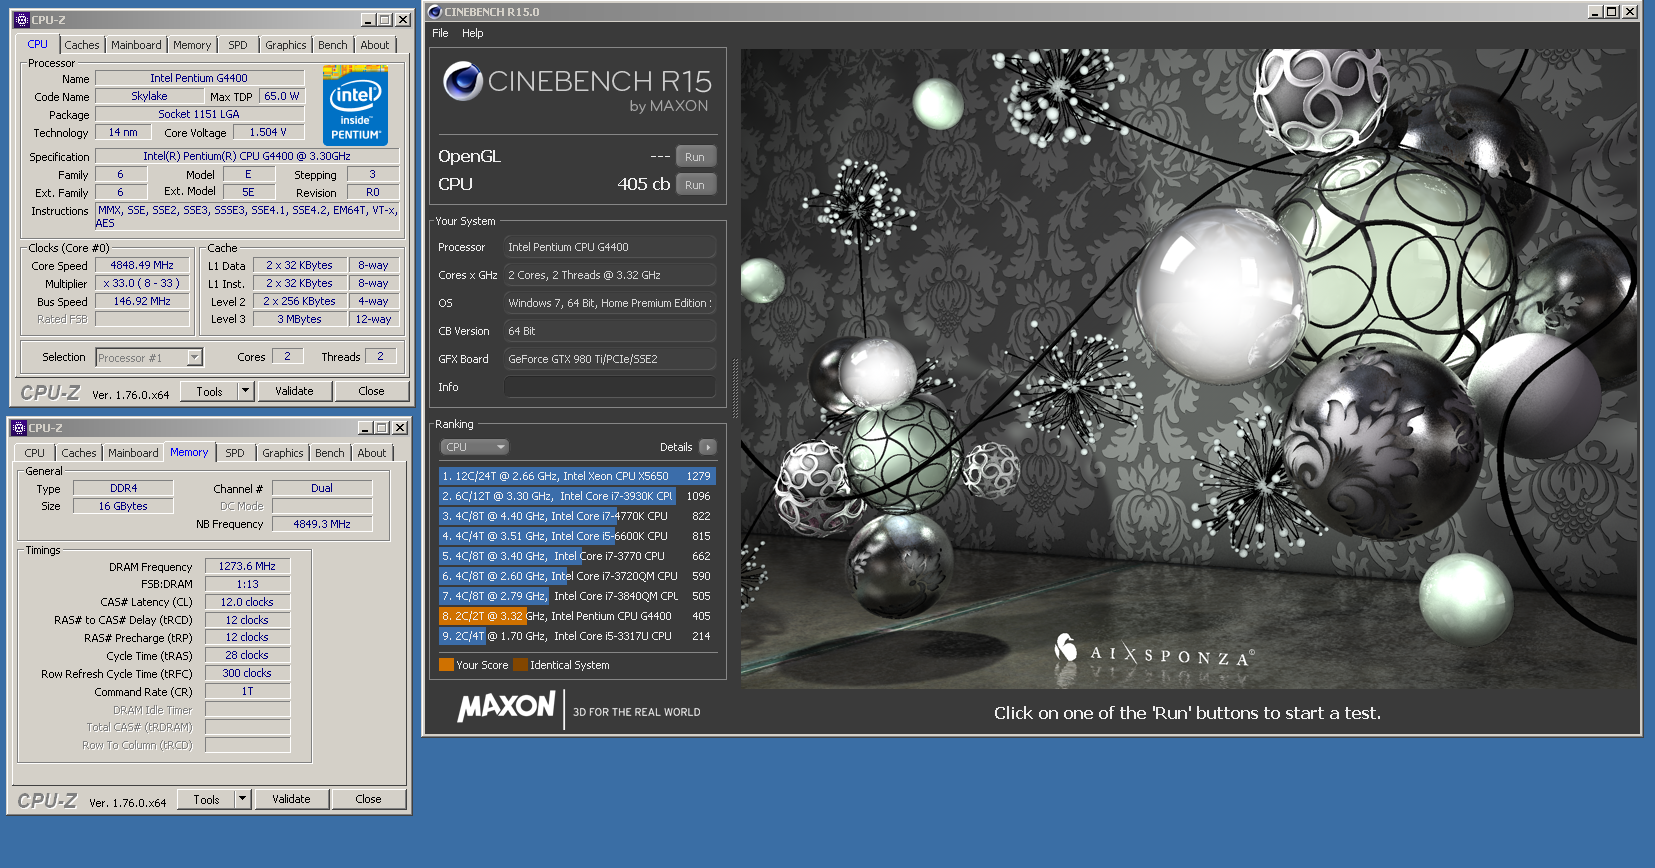Switch to Caches tab in top CPU-Z window

82,45
